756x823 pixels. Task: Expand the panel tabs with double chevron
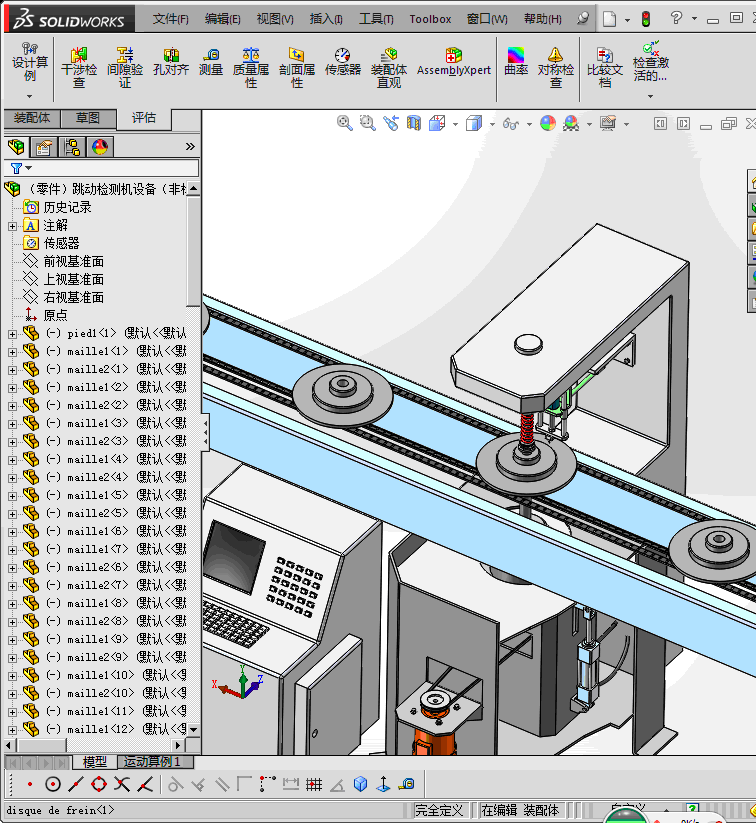[x=190, y=146]
